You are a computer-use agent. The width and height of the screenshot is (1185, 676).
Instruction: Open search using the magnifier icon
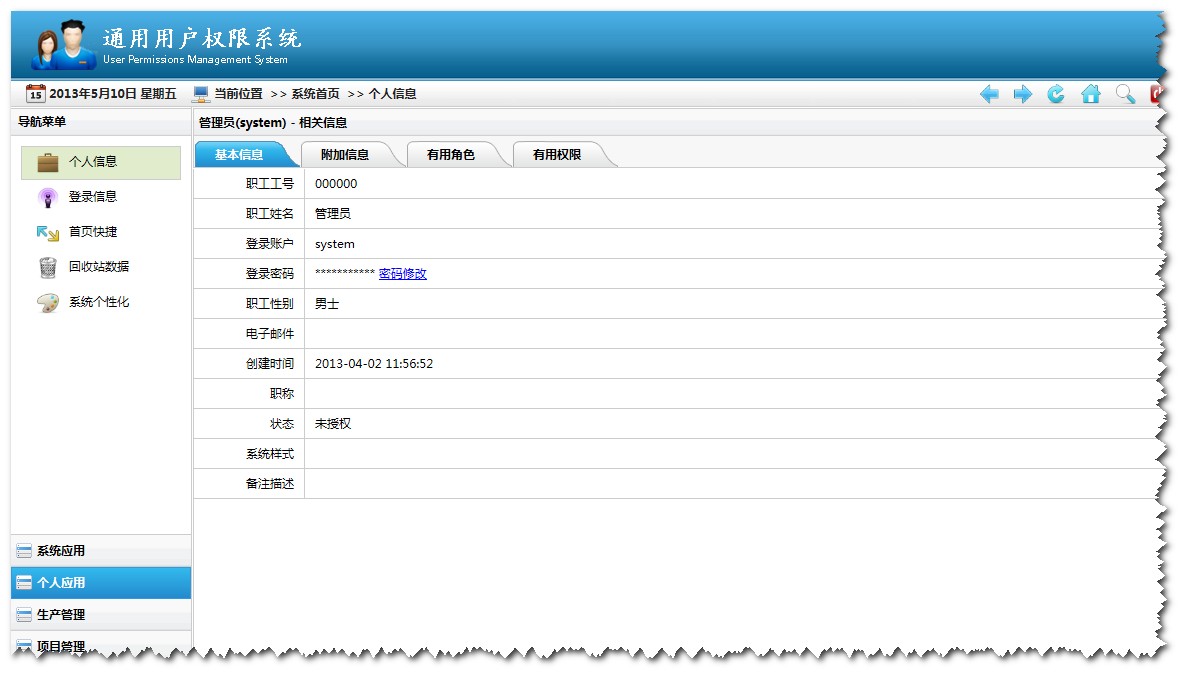(1124, 93)
